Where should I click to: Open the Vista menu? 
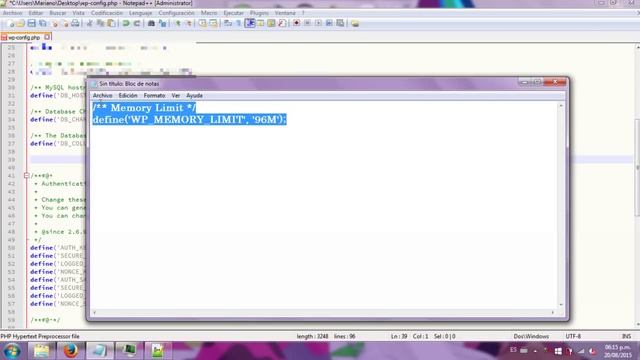(78, 13)
